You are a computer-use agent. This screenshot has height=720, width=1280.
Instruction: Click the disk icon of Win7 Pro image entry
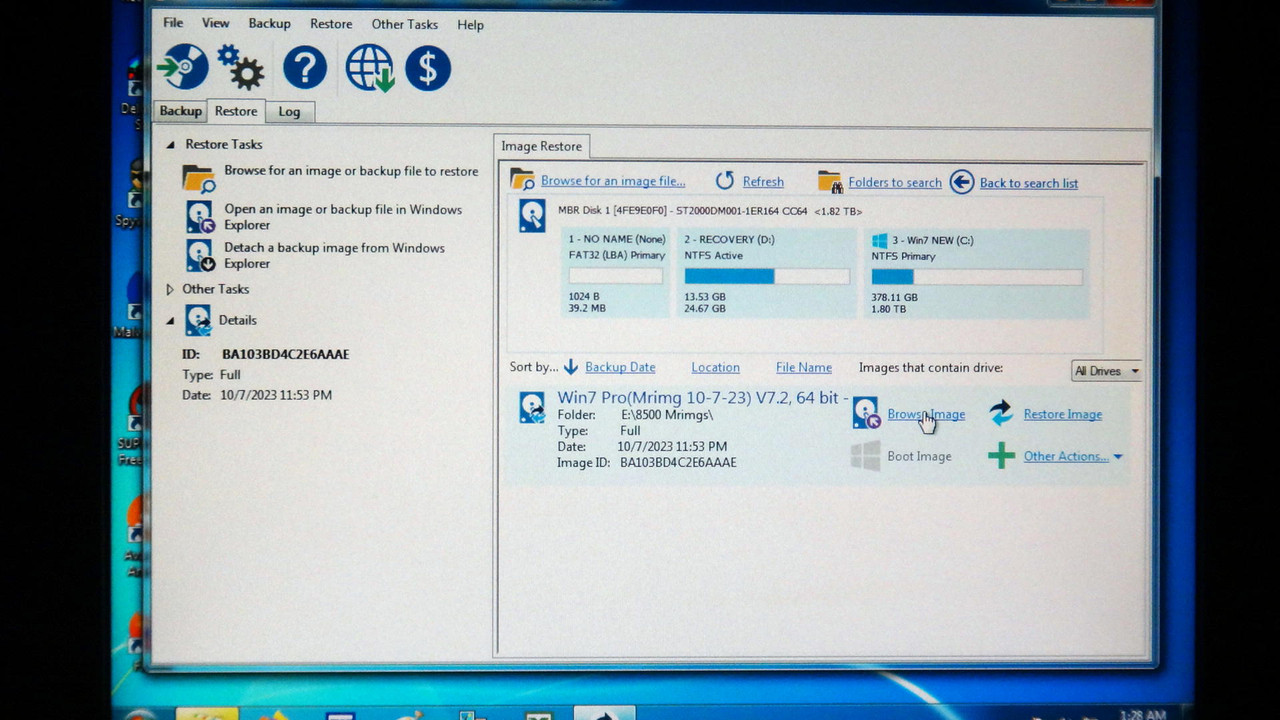532,407
